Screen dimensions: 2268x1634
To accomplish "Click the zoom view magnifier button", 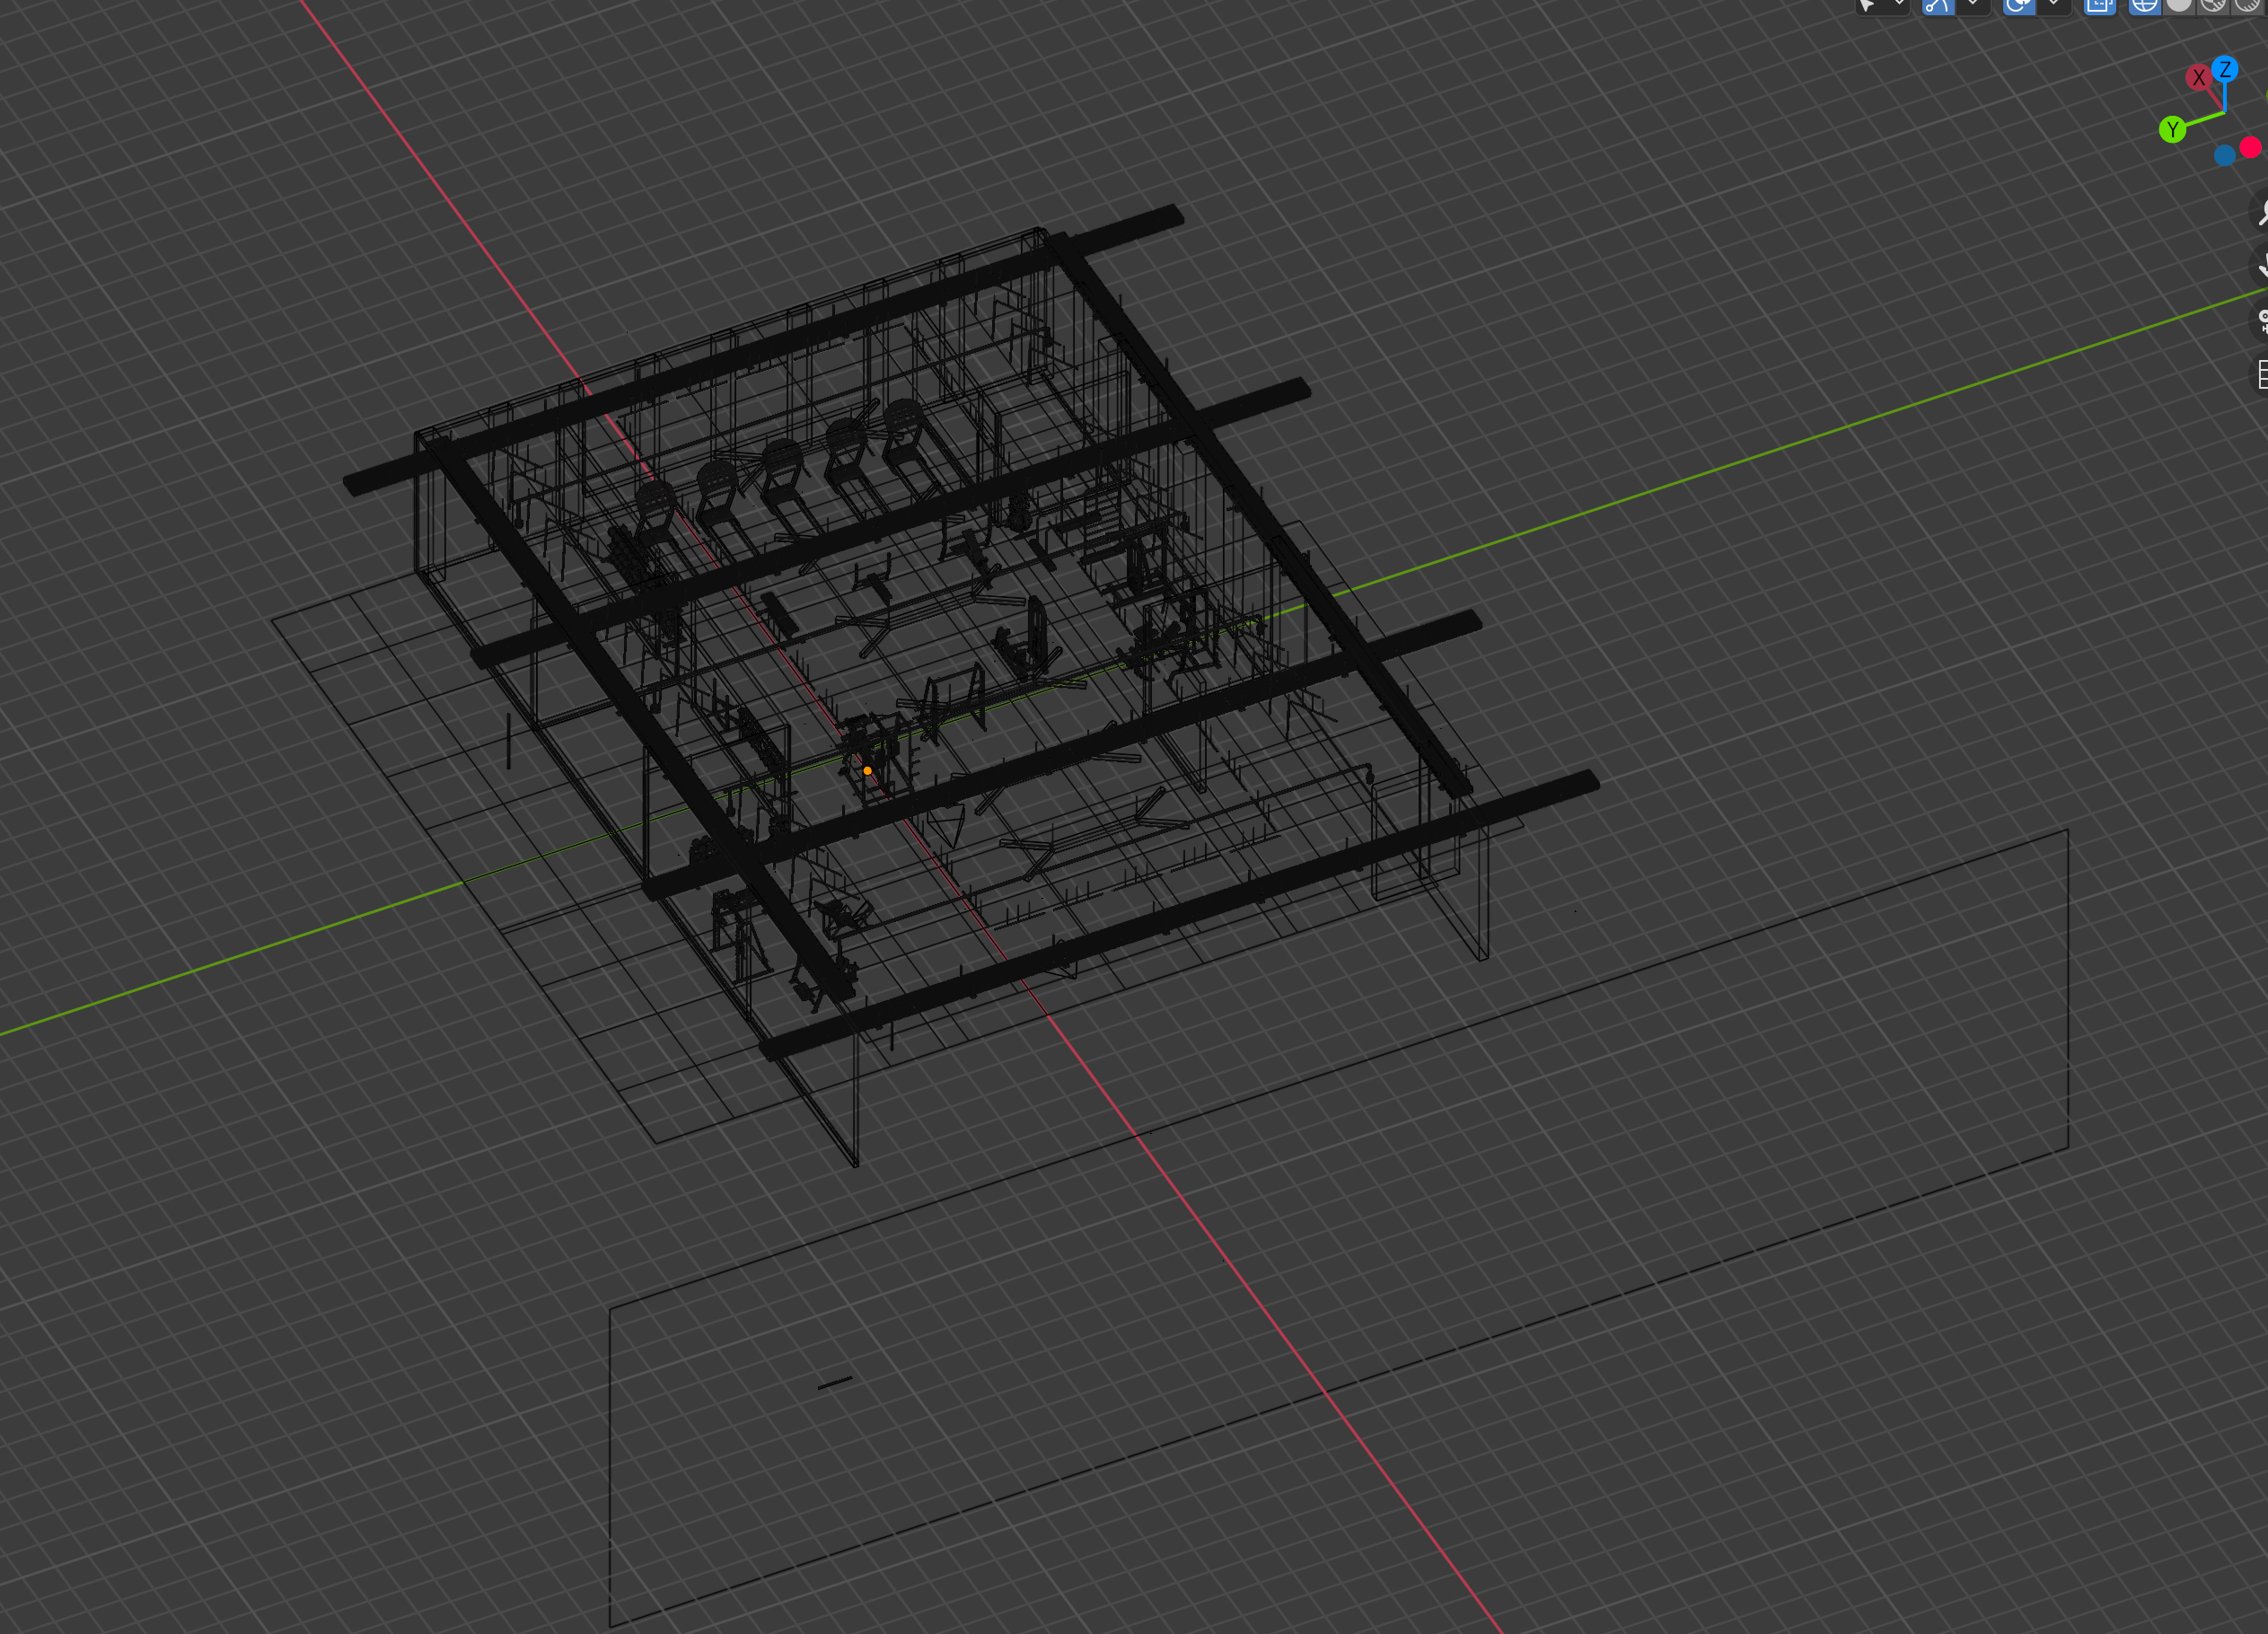I will pos(2260,212).
